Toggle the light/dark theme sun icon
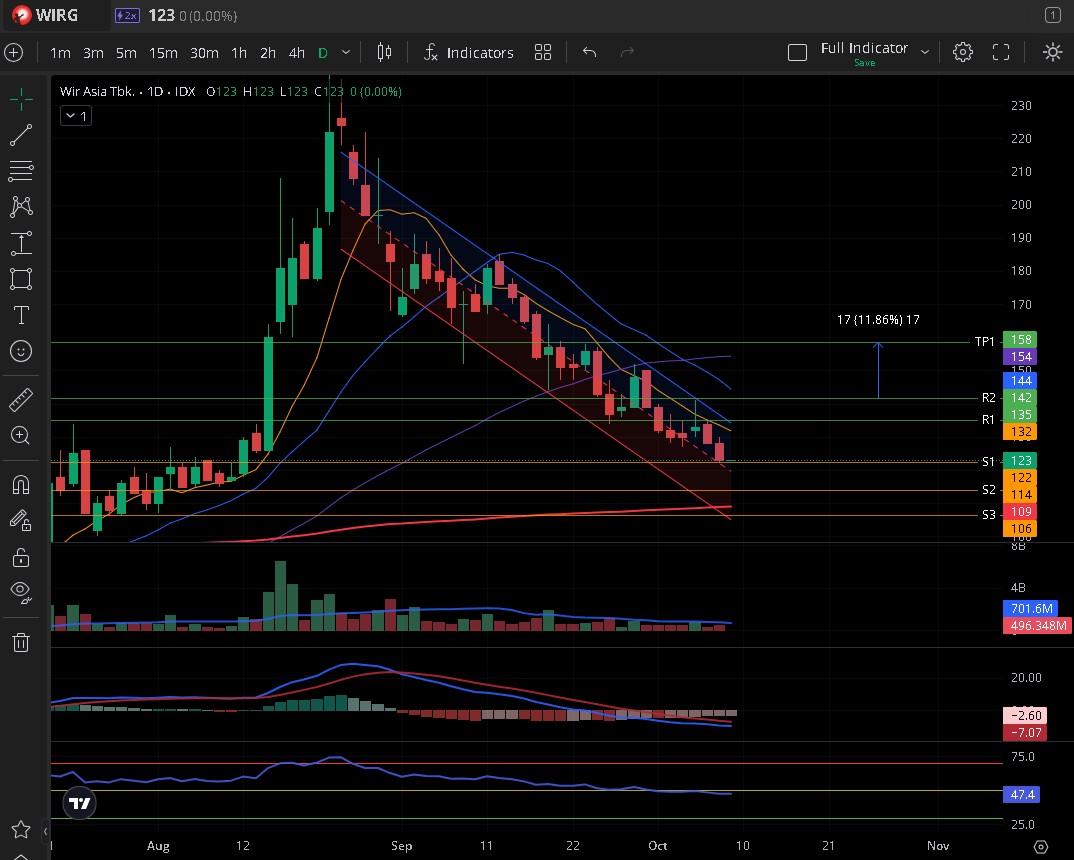Image resolution: width=1074 pixels, height=860 pixels. tap(1052, 52)
